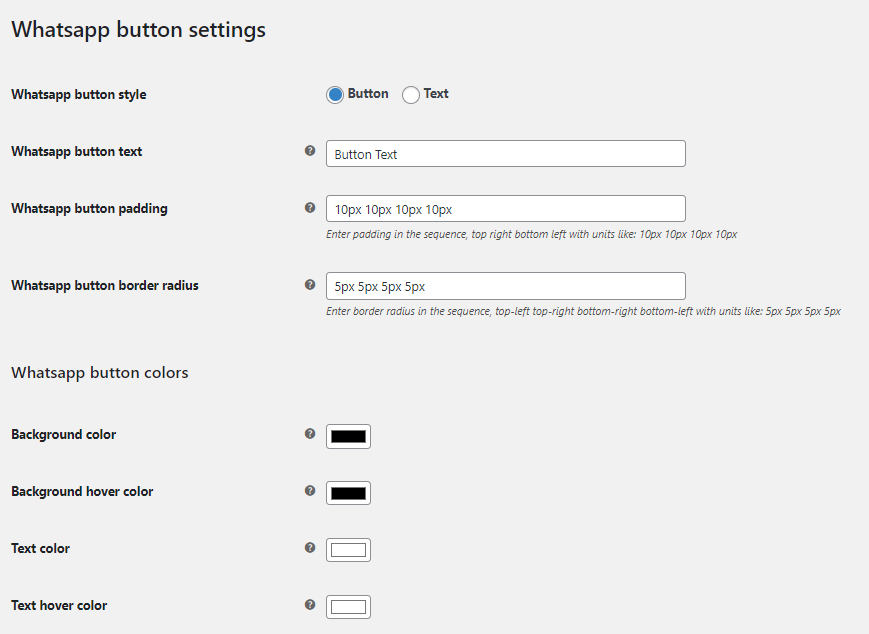Click the Whatsapp button padding input field
869x634 pixels.
pos(505,209)
